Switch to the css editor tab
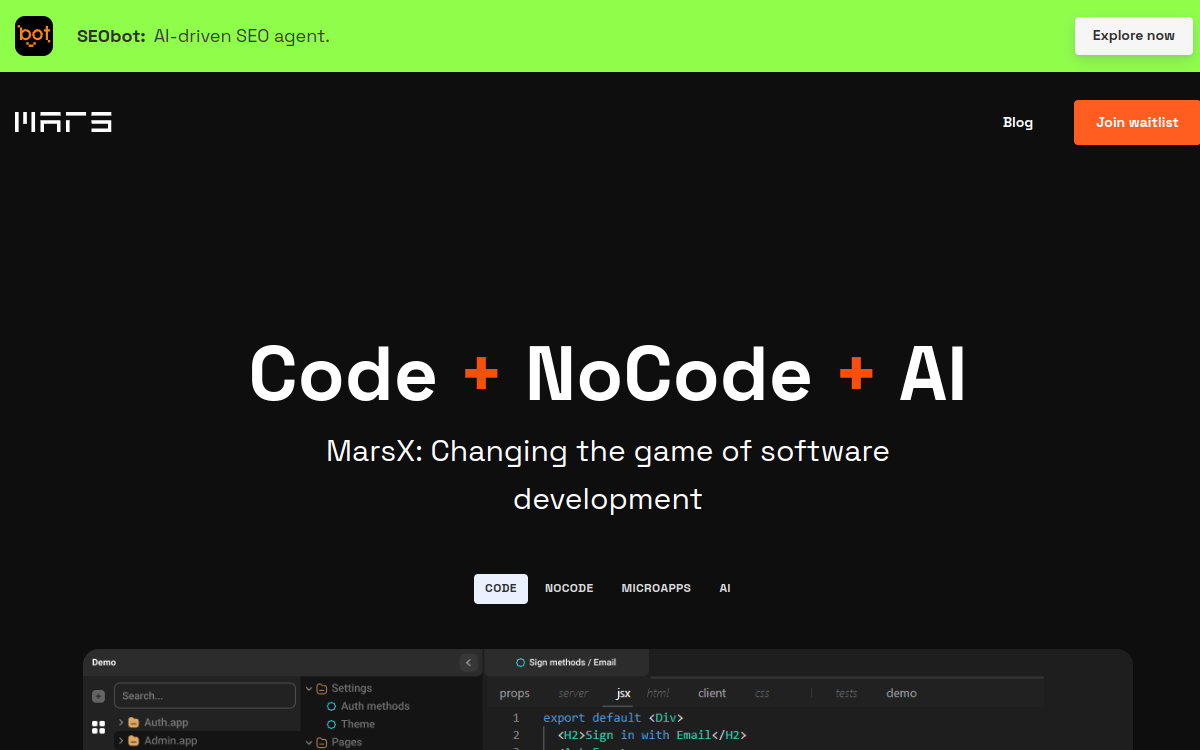This screenshot has width=1200, height=750. point(762,693)
